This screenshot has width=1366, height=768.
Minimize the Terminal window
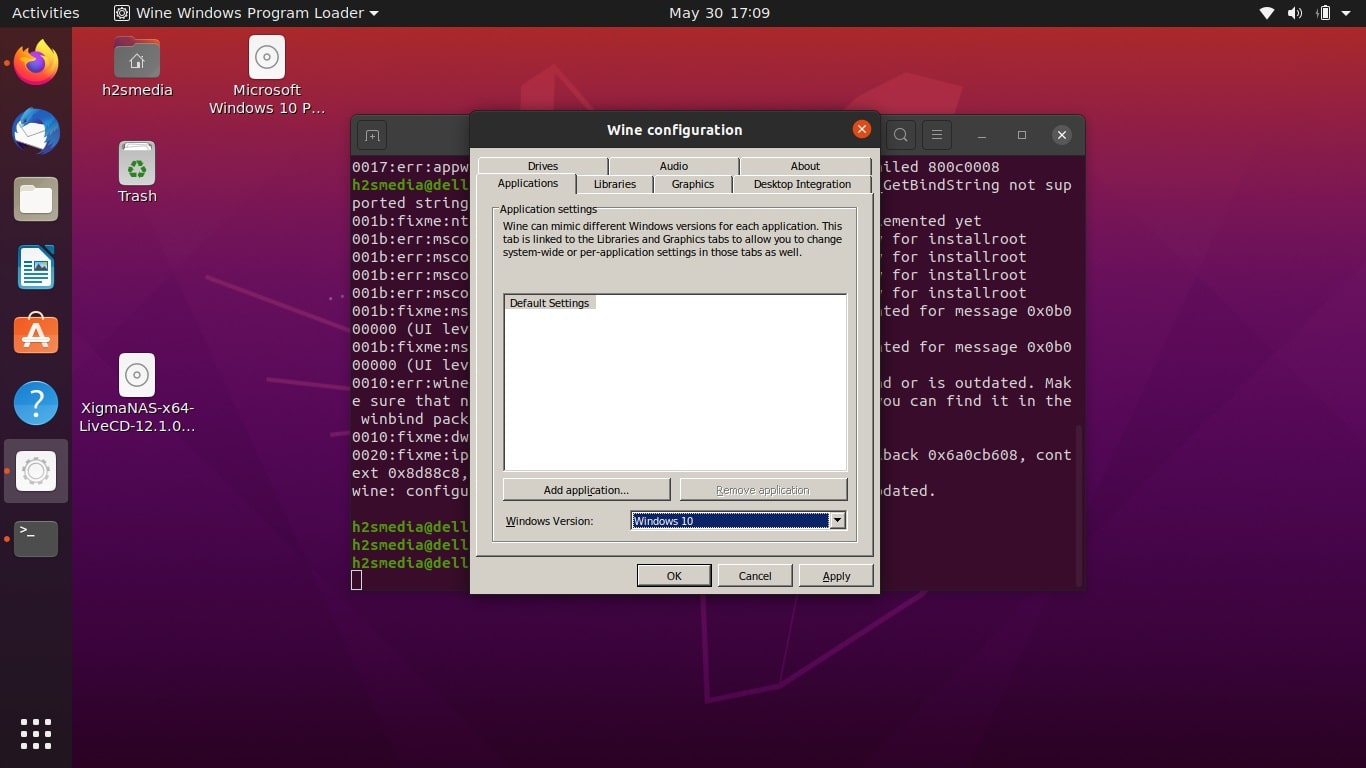click(982, 135)
